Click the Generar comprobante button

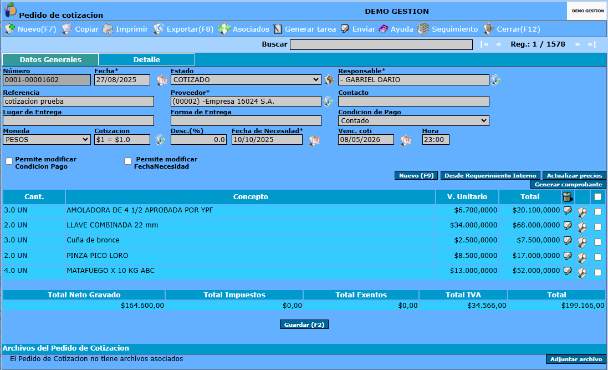coord(568,185)
